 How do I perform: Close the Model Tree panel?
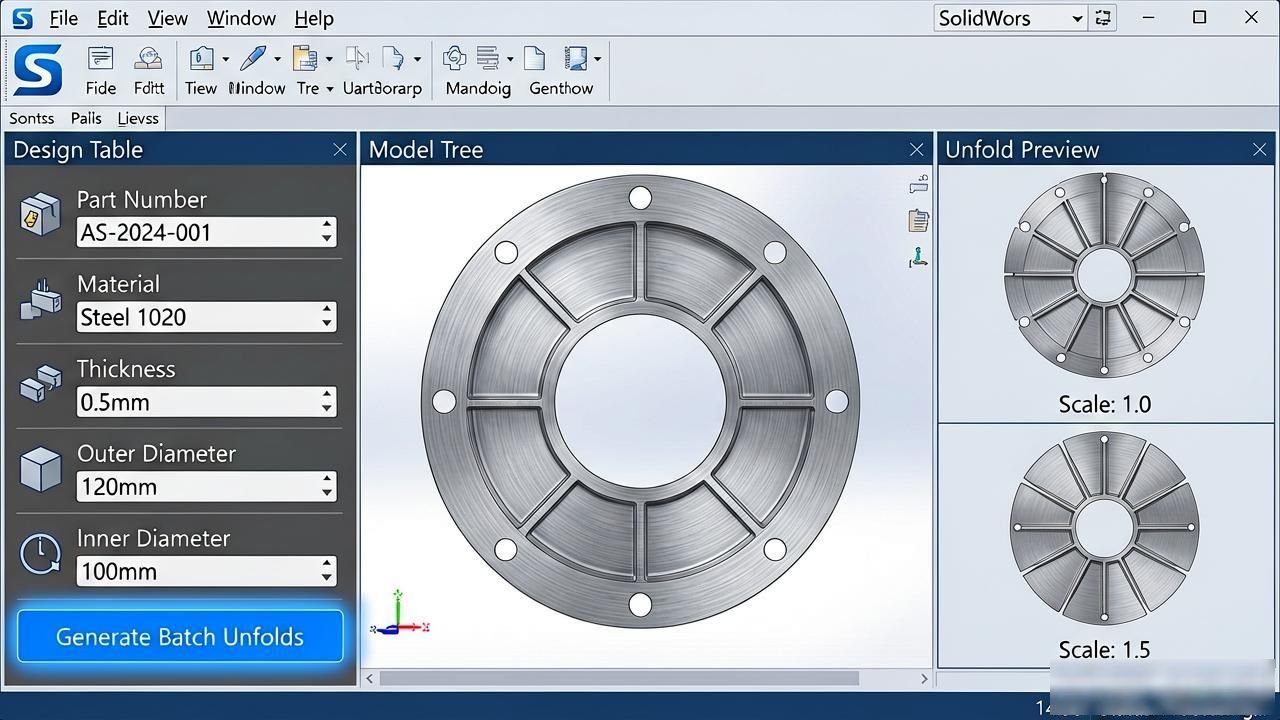click(917, 150)
